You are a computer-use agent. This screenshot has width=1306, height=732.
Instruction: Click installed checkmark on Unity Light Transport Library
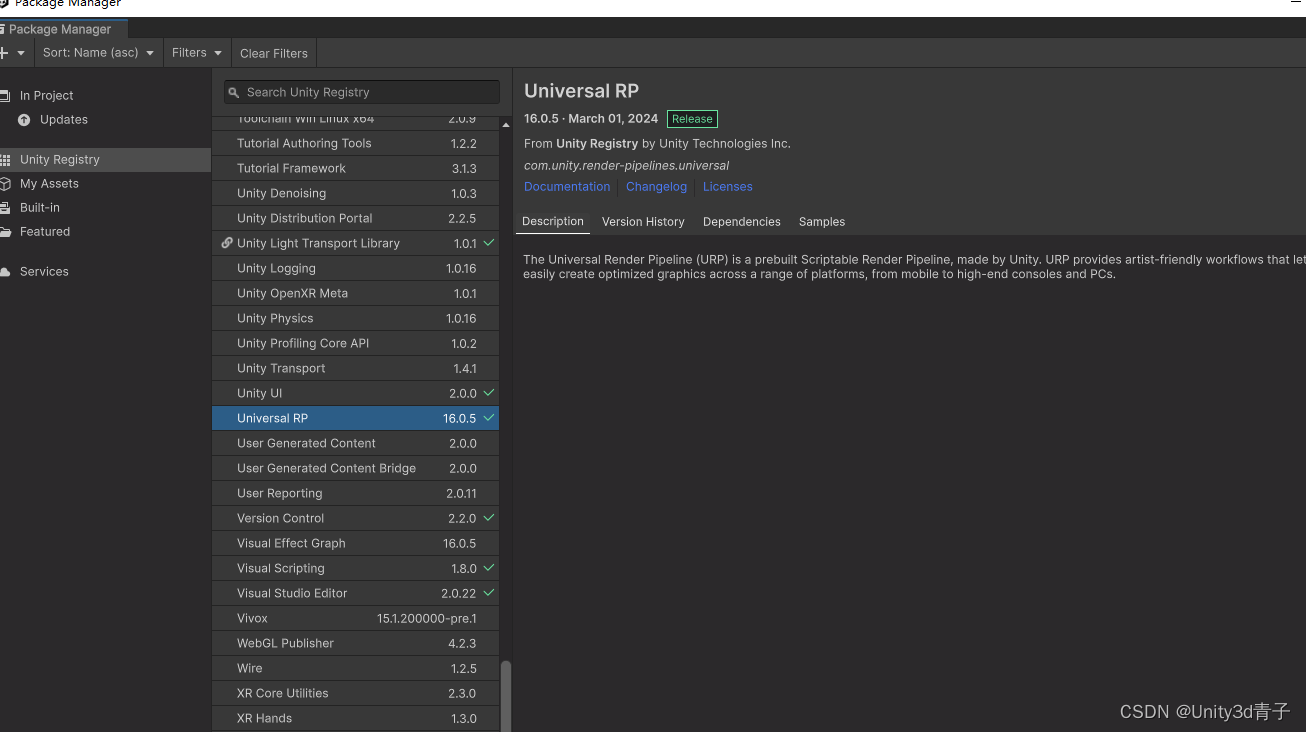[489, 243]
